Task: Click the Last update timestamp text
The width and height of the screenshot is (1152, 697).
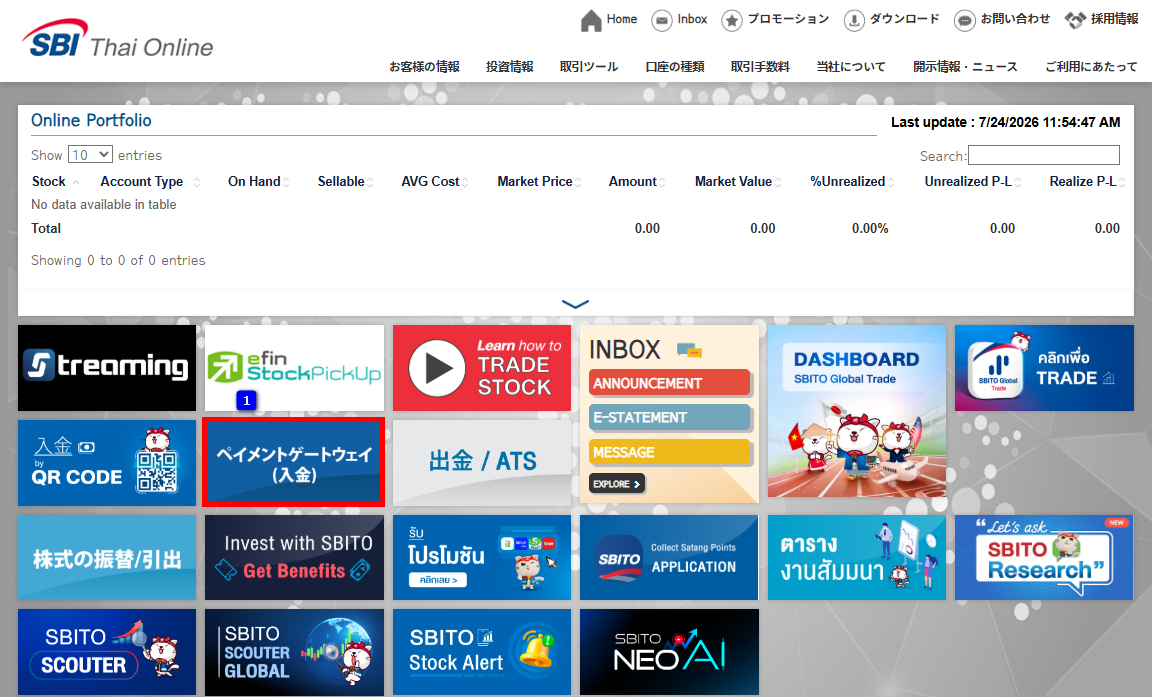Action: point(1006,122)
